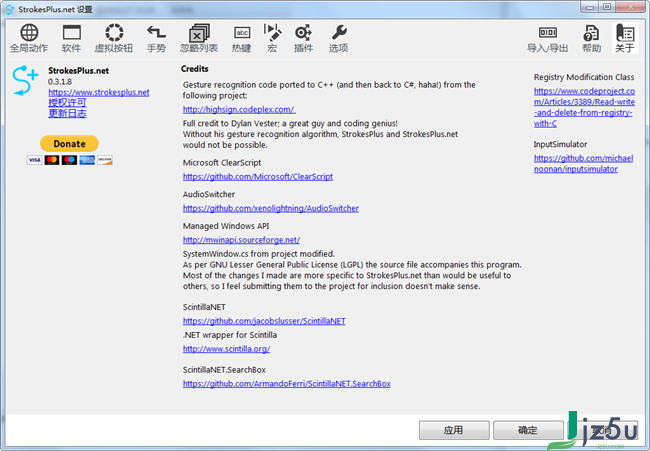Screen dimensions: 650x451
Task: Minimize the StrokesPlus.net settings window
Action: [589, 7]
